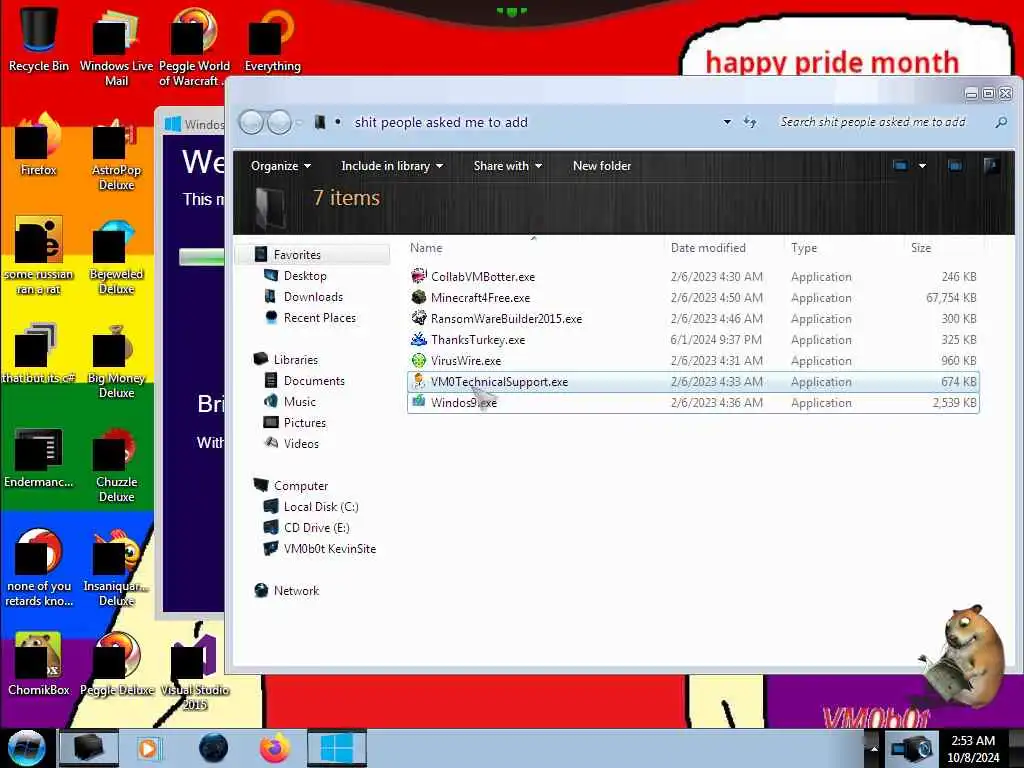
Task: Click the Explorer Back navigation button
Action: (x=251, y=122)
